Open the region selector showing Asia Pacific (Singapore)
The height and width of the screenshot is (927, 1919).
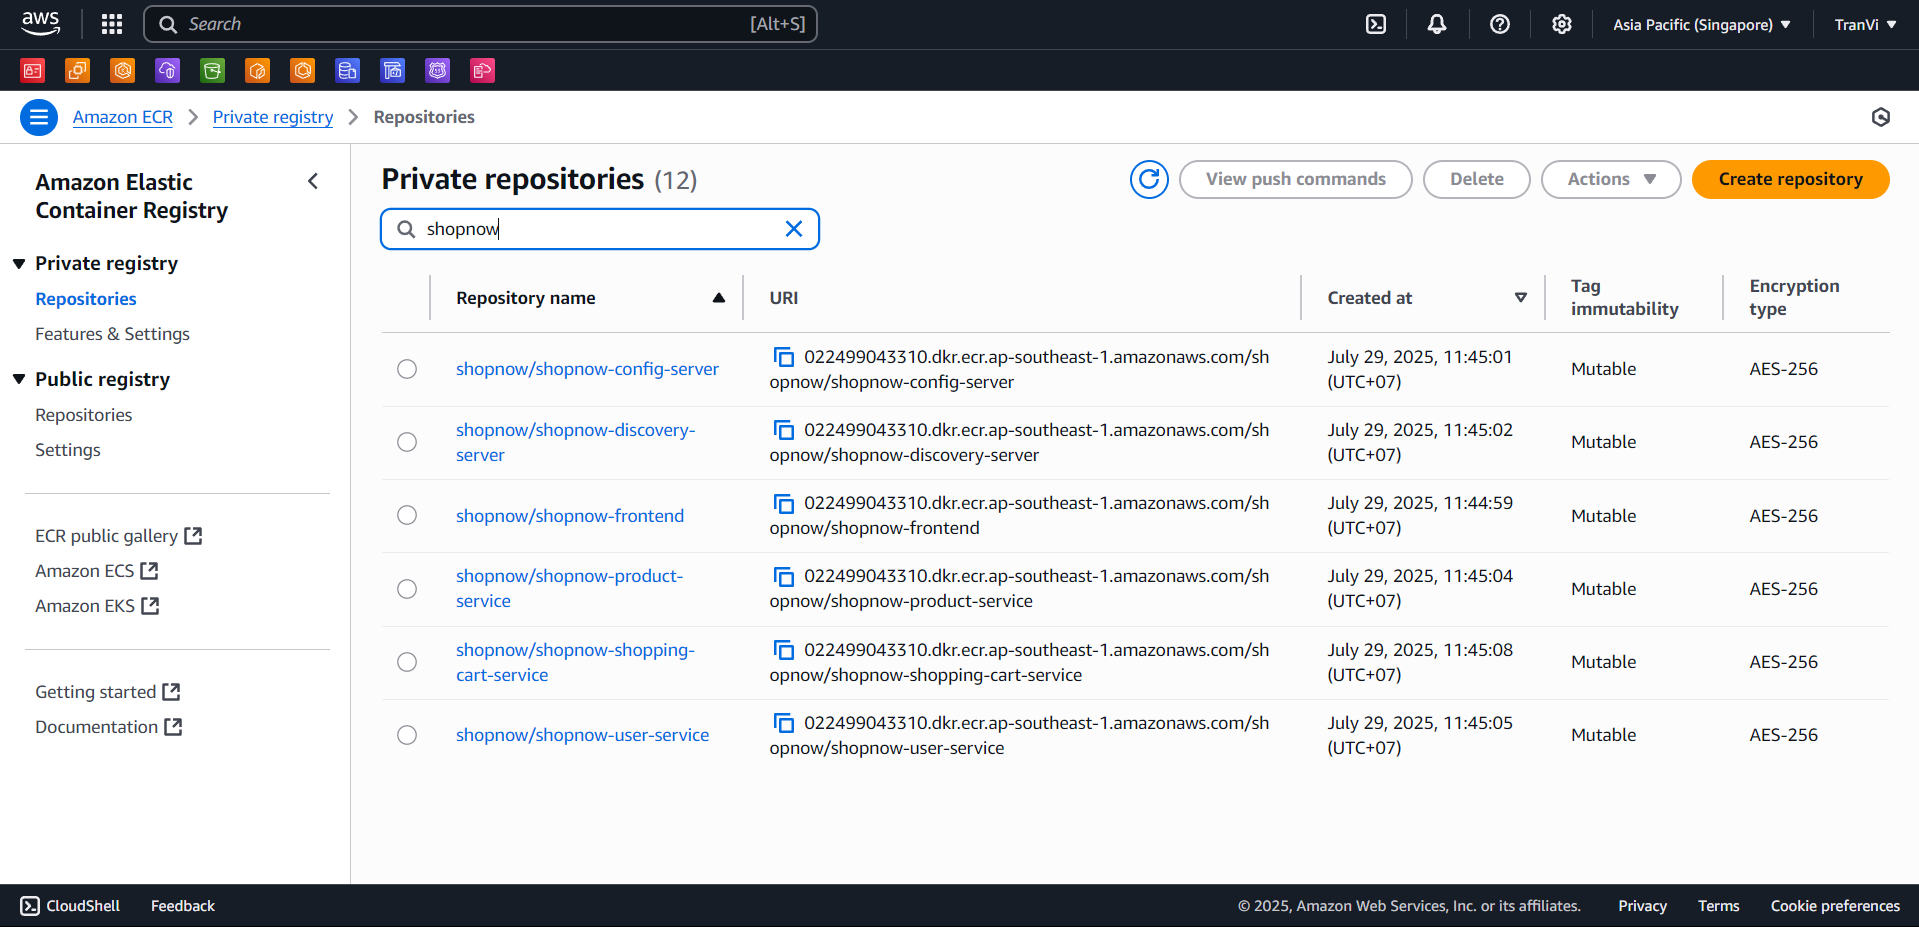(x=1700, y=23)
